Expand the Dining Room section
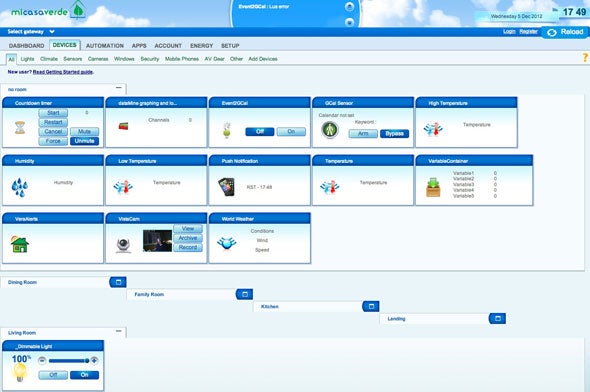 point(118,282)
